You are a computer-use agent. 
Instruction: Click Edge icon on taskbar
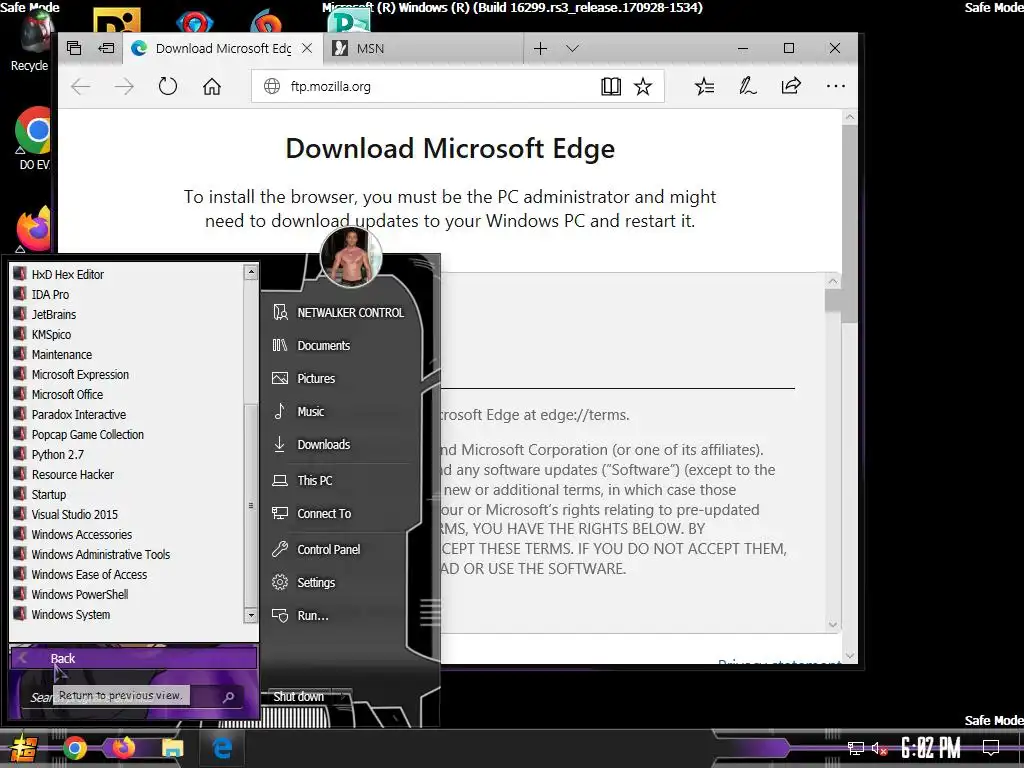tap(222, 748)
